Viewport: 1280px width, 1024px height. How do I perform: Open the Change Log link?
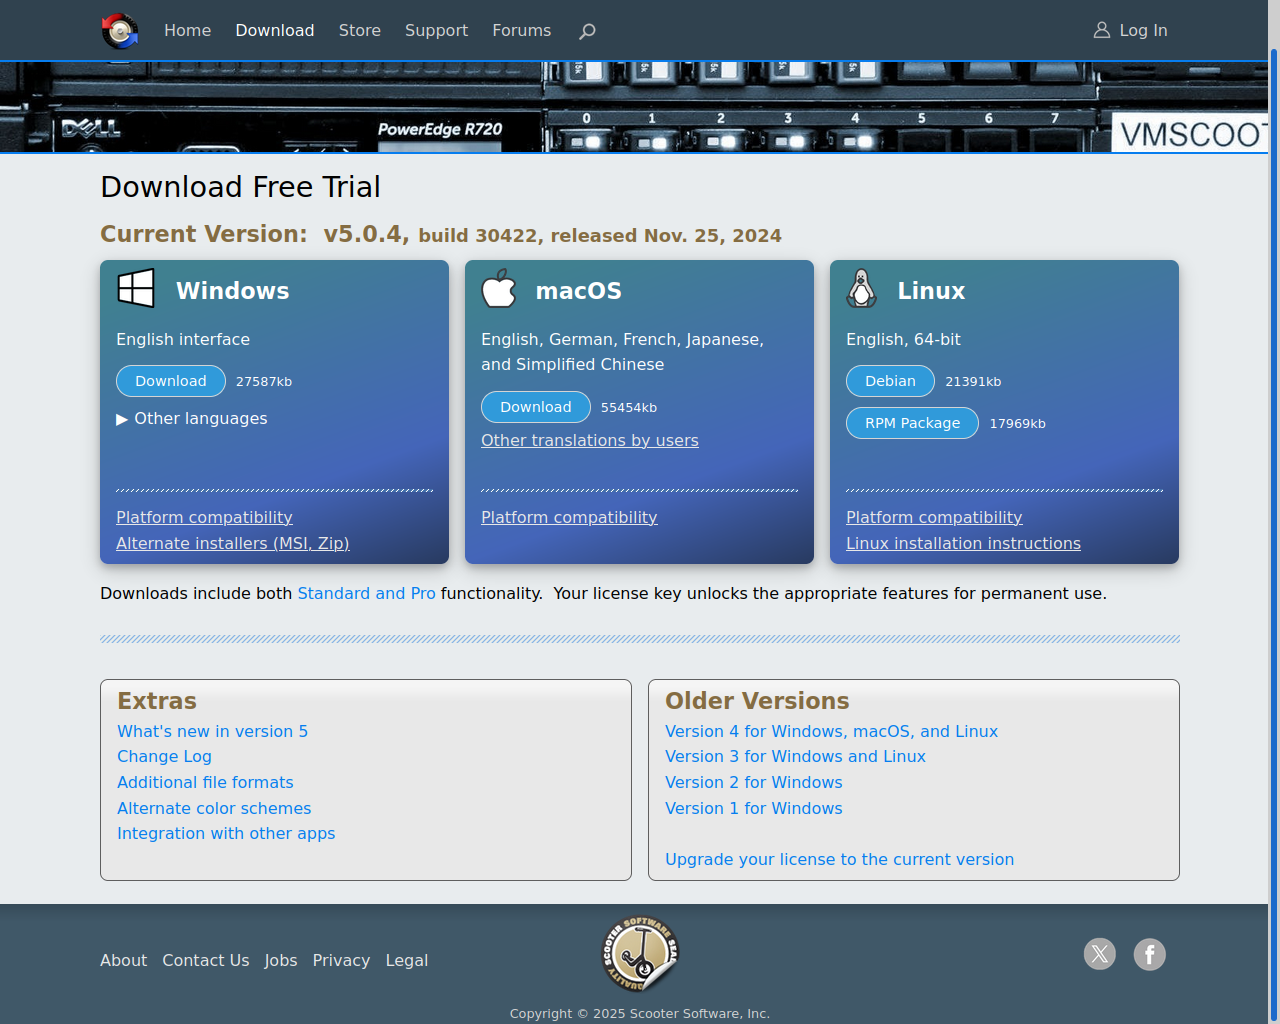164,756
